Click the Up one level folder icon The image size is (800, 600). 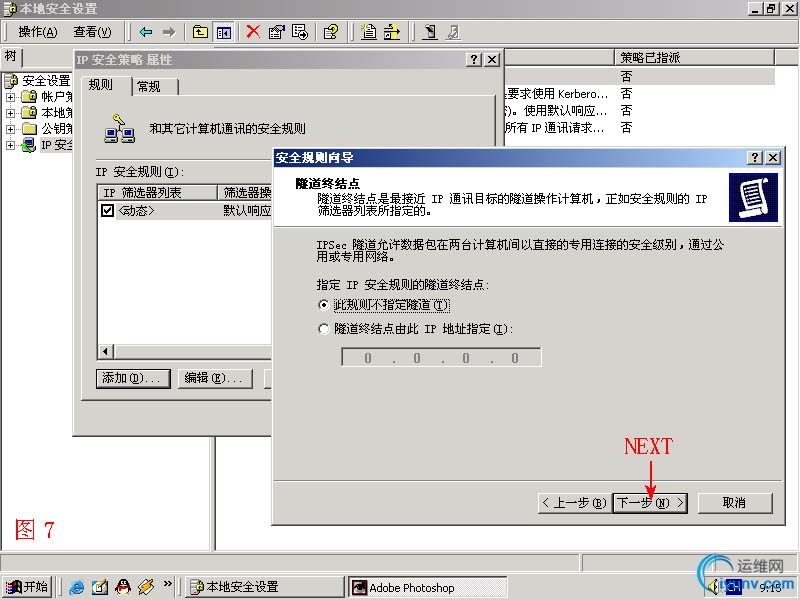pos(200,32)
